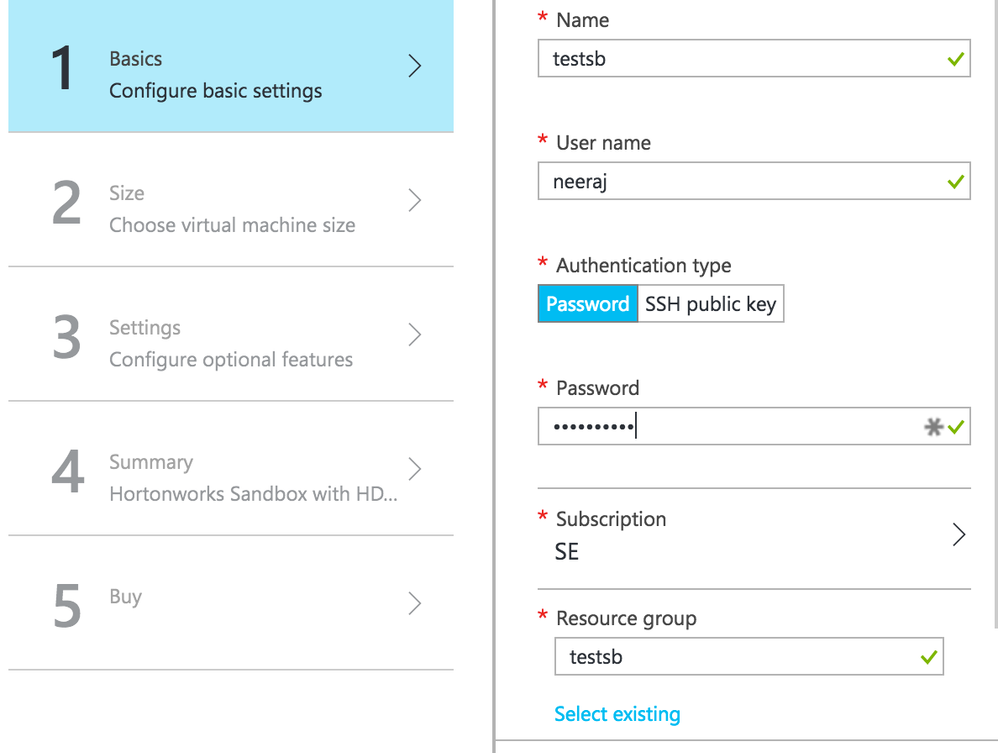
Task: Click the green checkmark in Name field
Action: (x=956, y=60)
